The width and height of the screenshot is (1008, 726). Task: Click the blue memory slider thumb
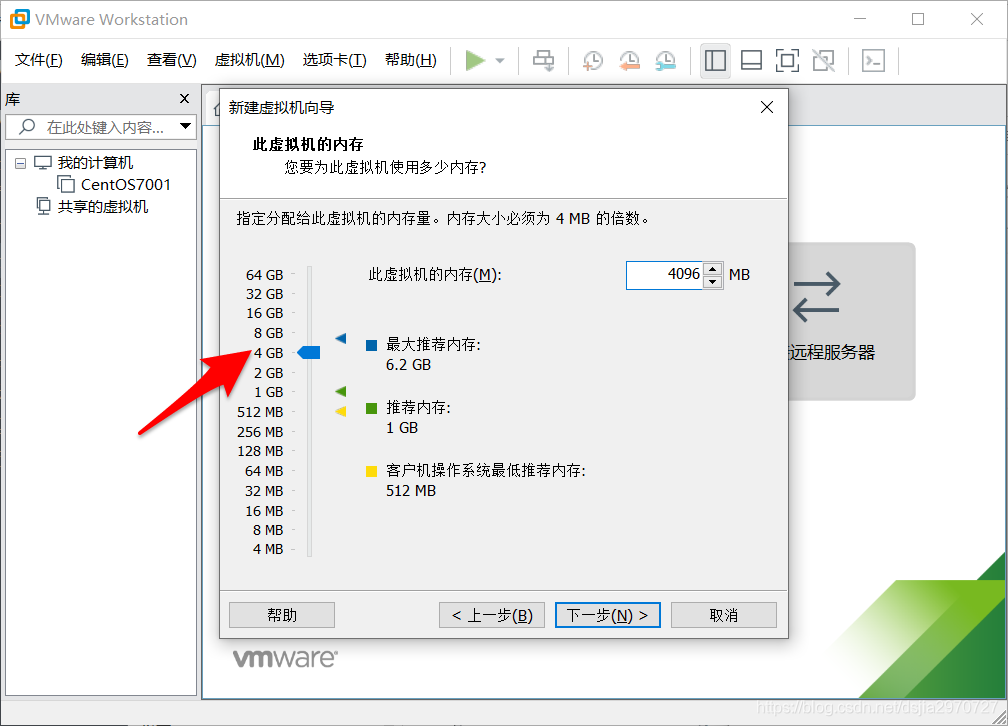coord(309,352)
